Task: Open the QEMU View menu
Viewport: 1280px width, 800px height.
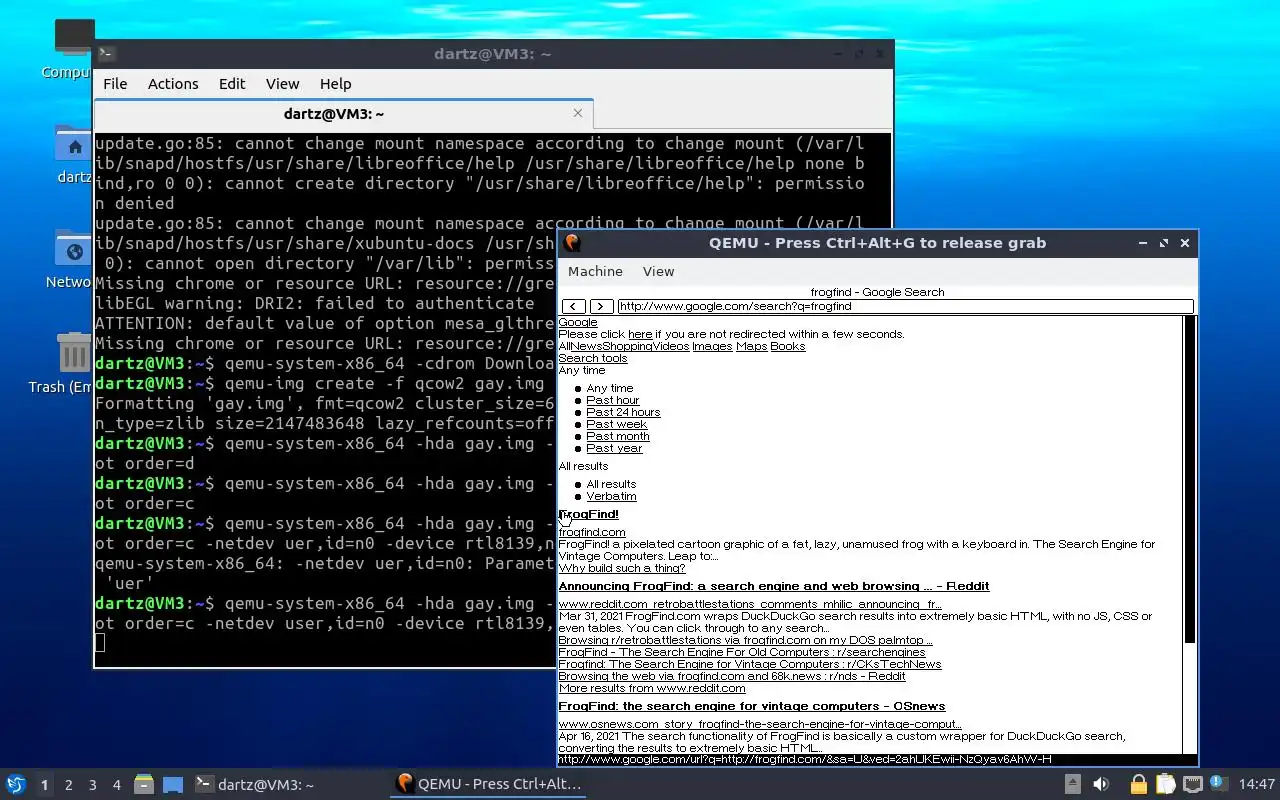Action: coord(658,271)
